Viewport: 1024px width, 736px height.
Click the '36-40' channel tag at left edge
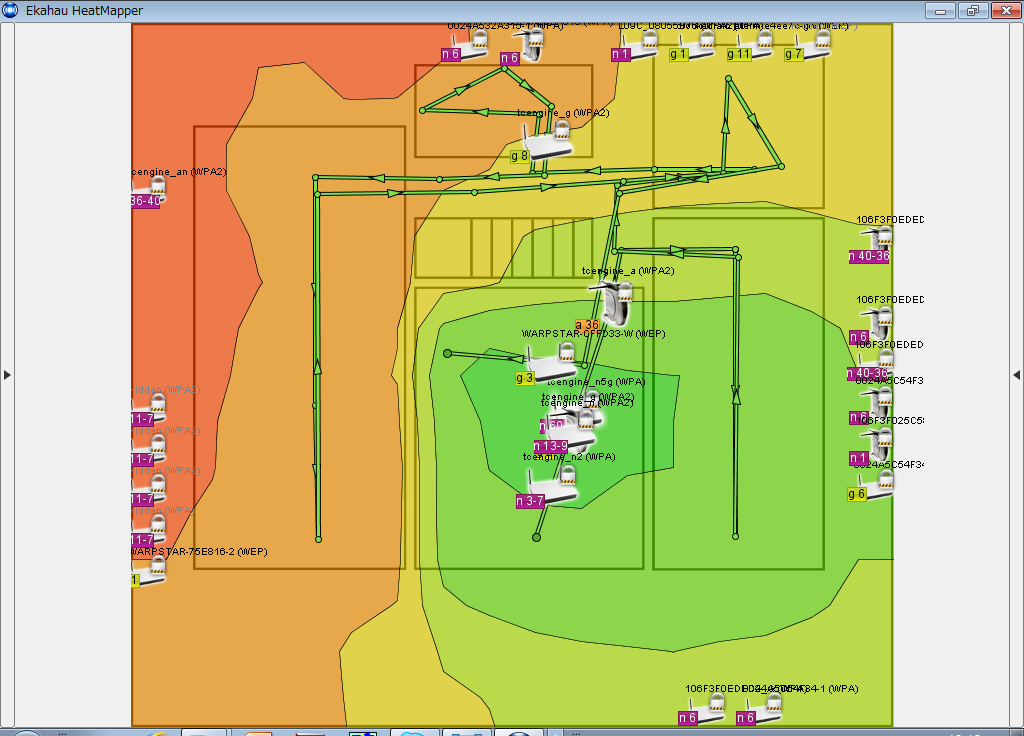click(146, 201)
